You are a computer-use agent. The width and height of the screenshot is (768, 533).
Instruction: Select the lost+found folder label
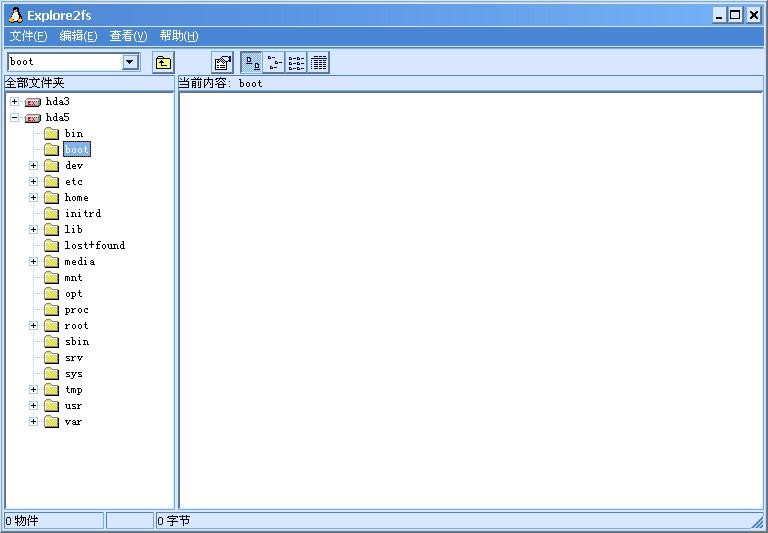(95, 245)
